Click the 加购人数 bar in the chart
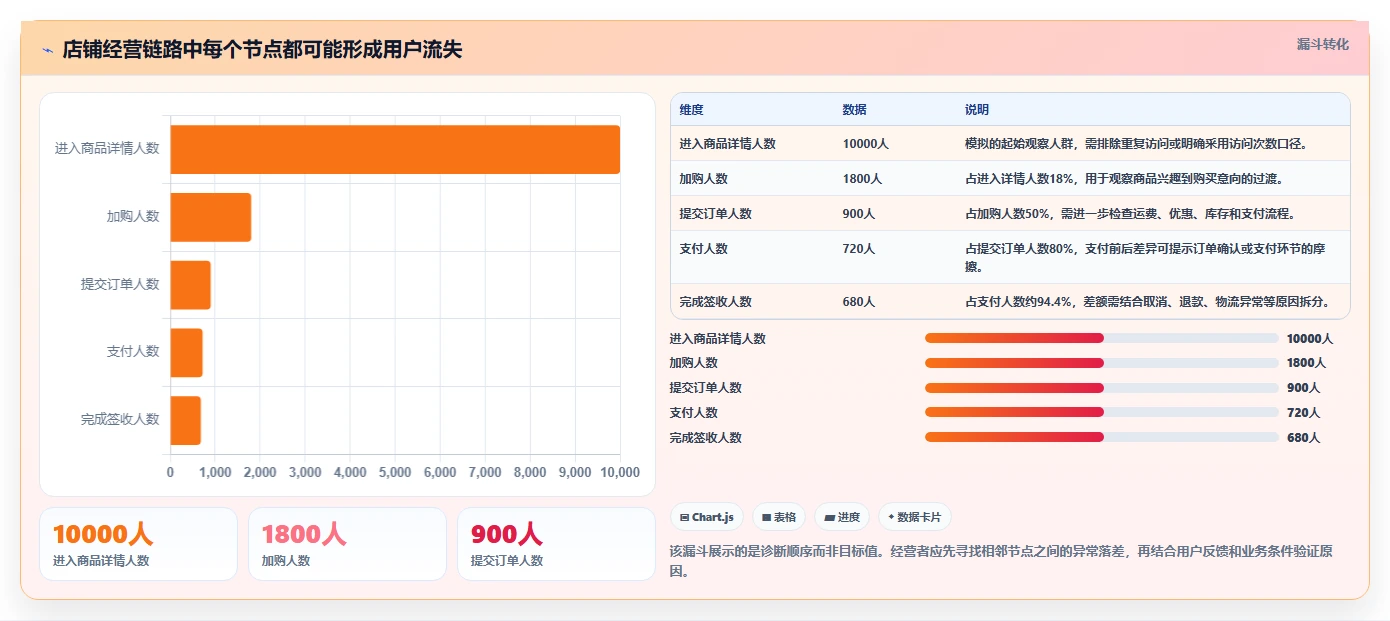The width and height of the screenshot is (1390, 621). point(211,217)
